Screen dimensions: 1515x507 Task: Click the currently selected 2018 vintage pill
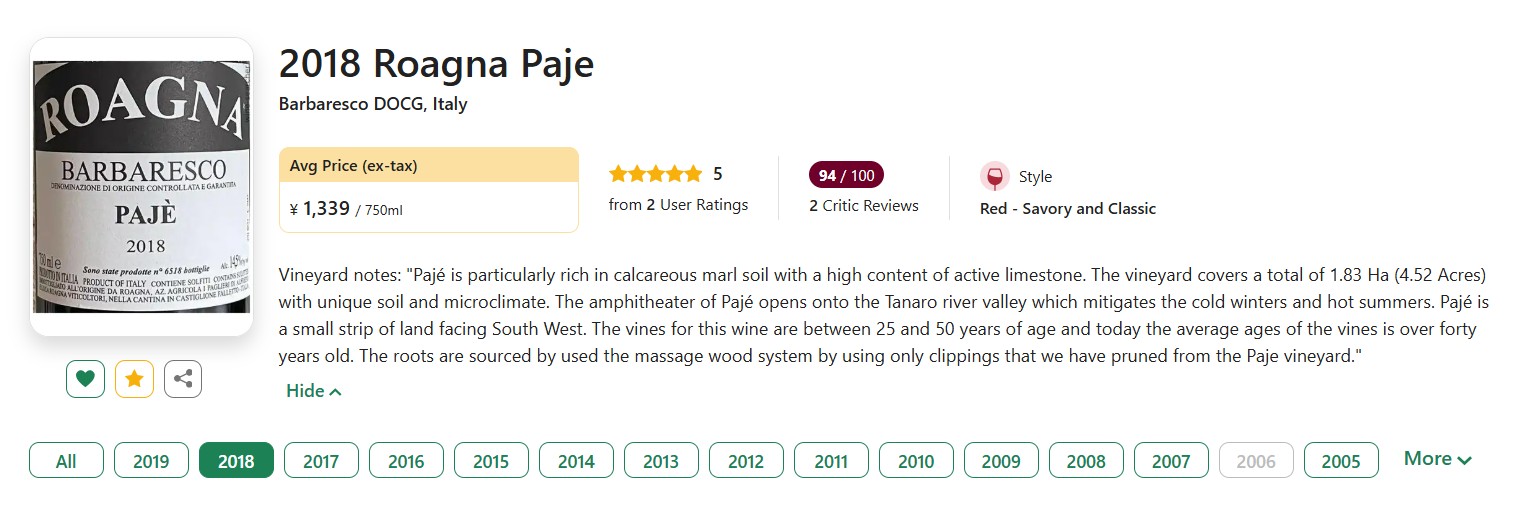pos(236,461)
